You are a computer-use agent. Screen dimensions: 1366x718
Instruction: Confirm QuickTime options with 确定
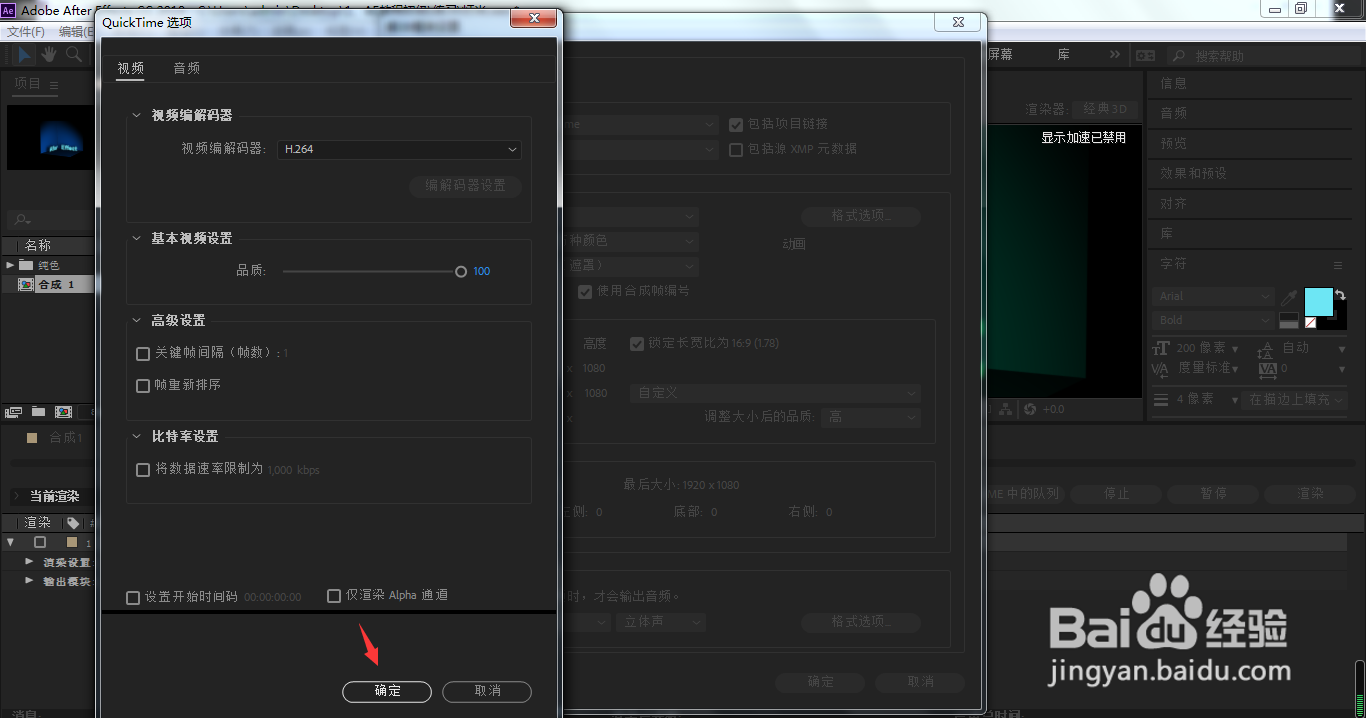tap(387, 691)
